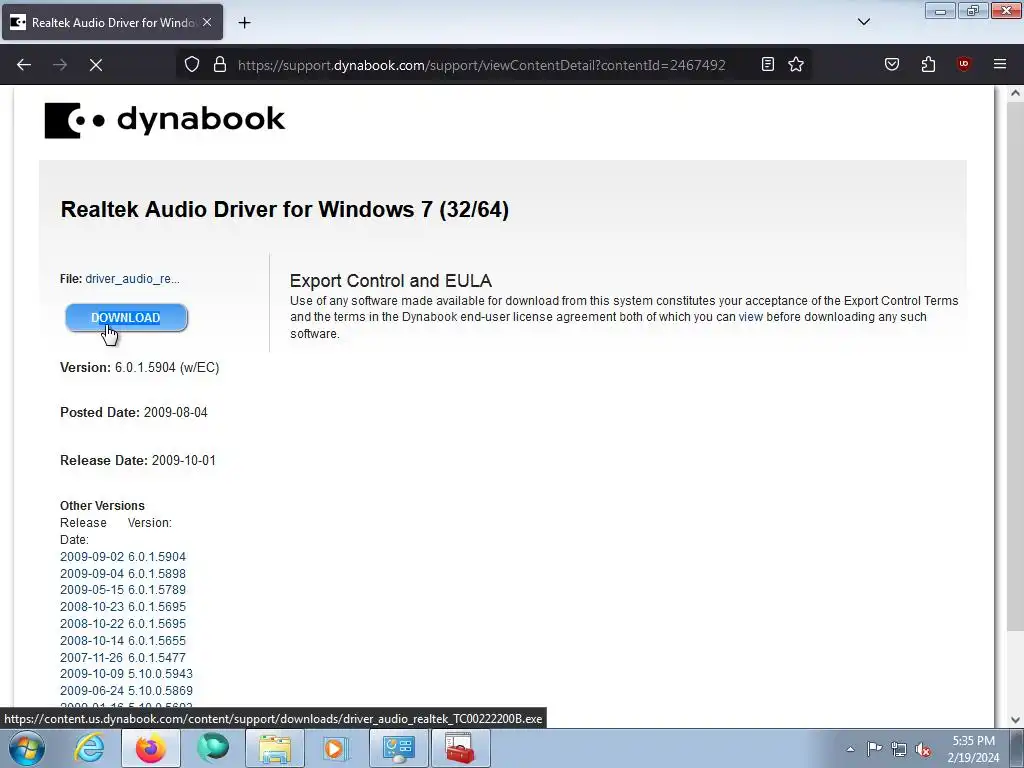Click Version 6.0.1.5904 (w/EC) text
Viewport: 1024px width, 768px height.
[140, 368]
